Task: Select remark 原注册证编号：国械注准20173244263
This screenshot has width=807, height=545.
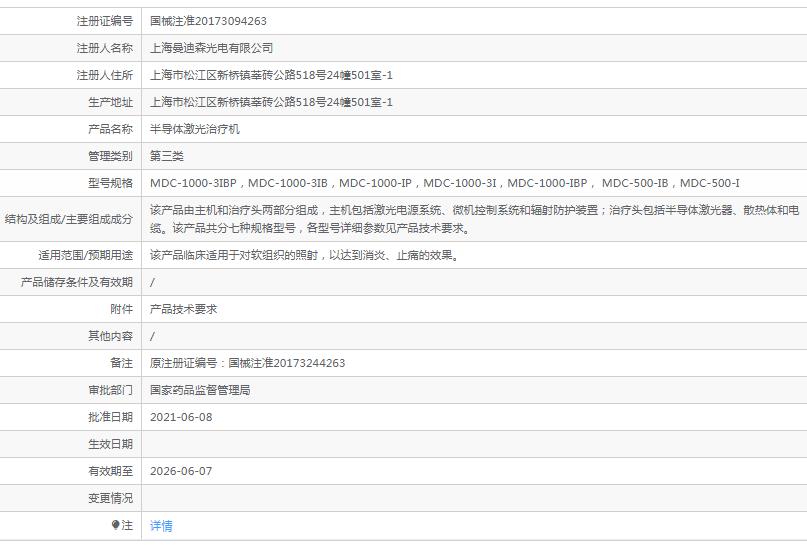Action: click(x=248, y=363)
